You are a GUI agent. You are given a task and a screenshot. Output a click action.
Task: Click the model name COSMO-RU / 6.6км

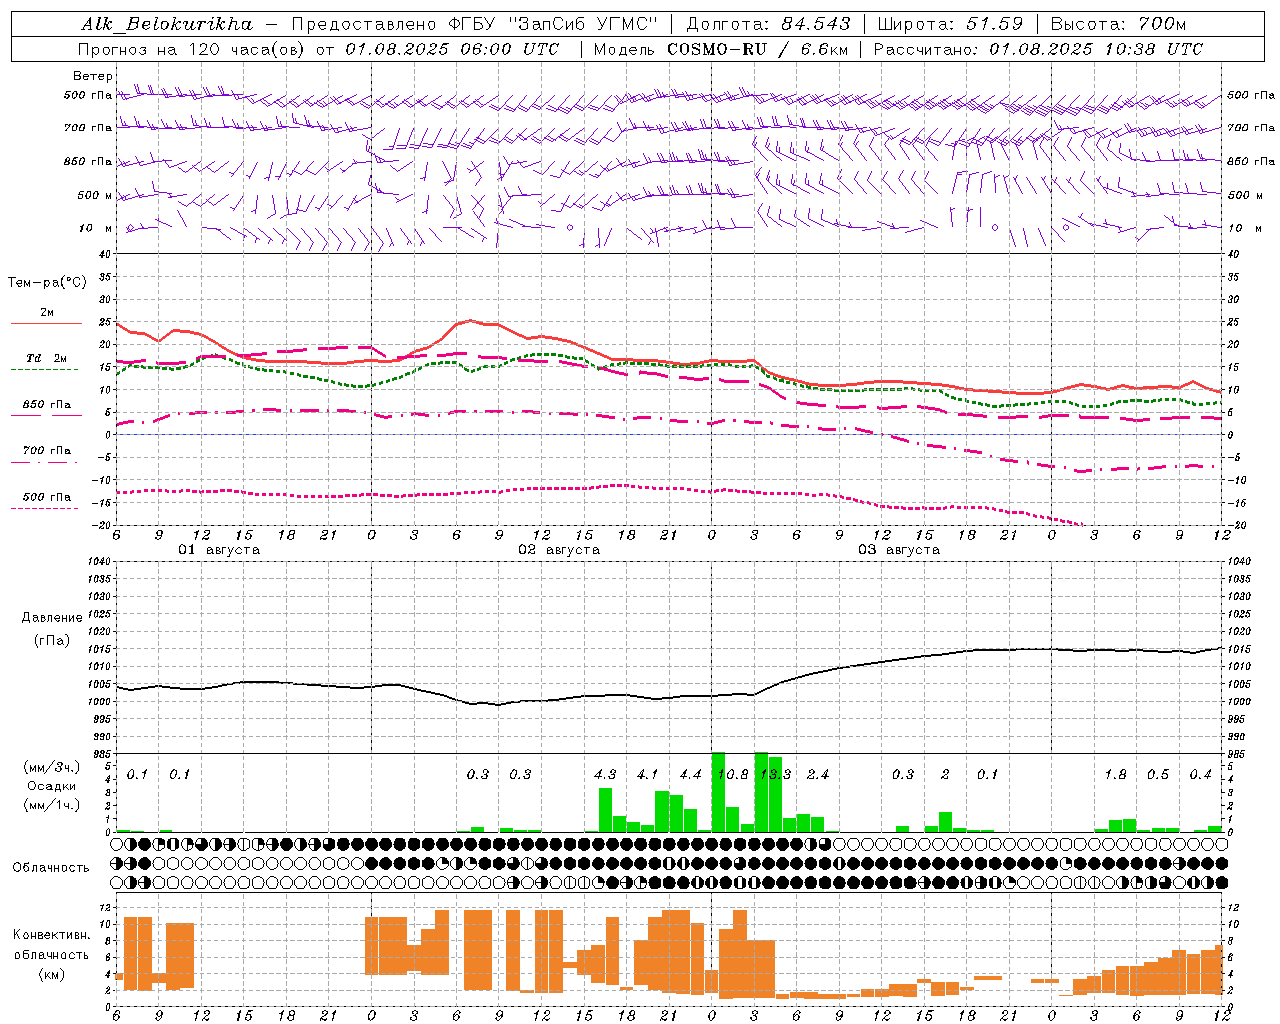(x=756, y=49)
